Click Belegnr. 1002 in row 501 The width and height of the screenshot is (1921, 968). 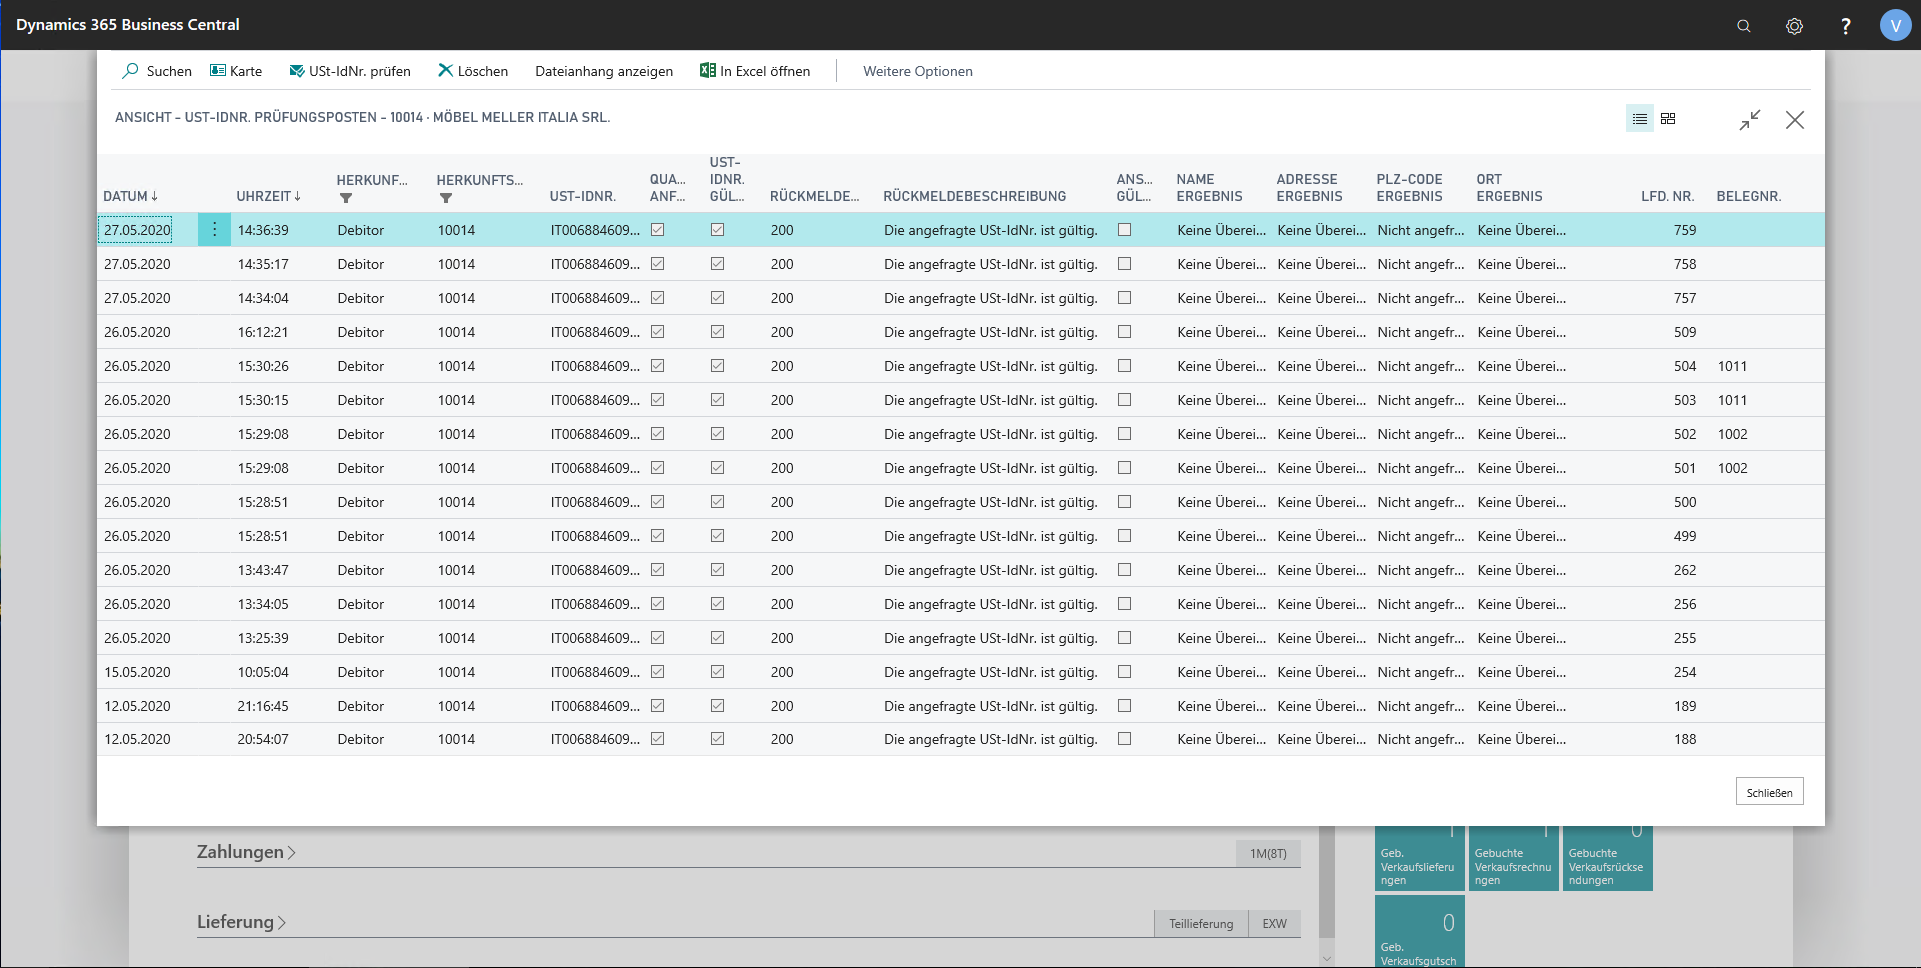click(1733, 468)
